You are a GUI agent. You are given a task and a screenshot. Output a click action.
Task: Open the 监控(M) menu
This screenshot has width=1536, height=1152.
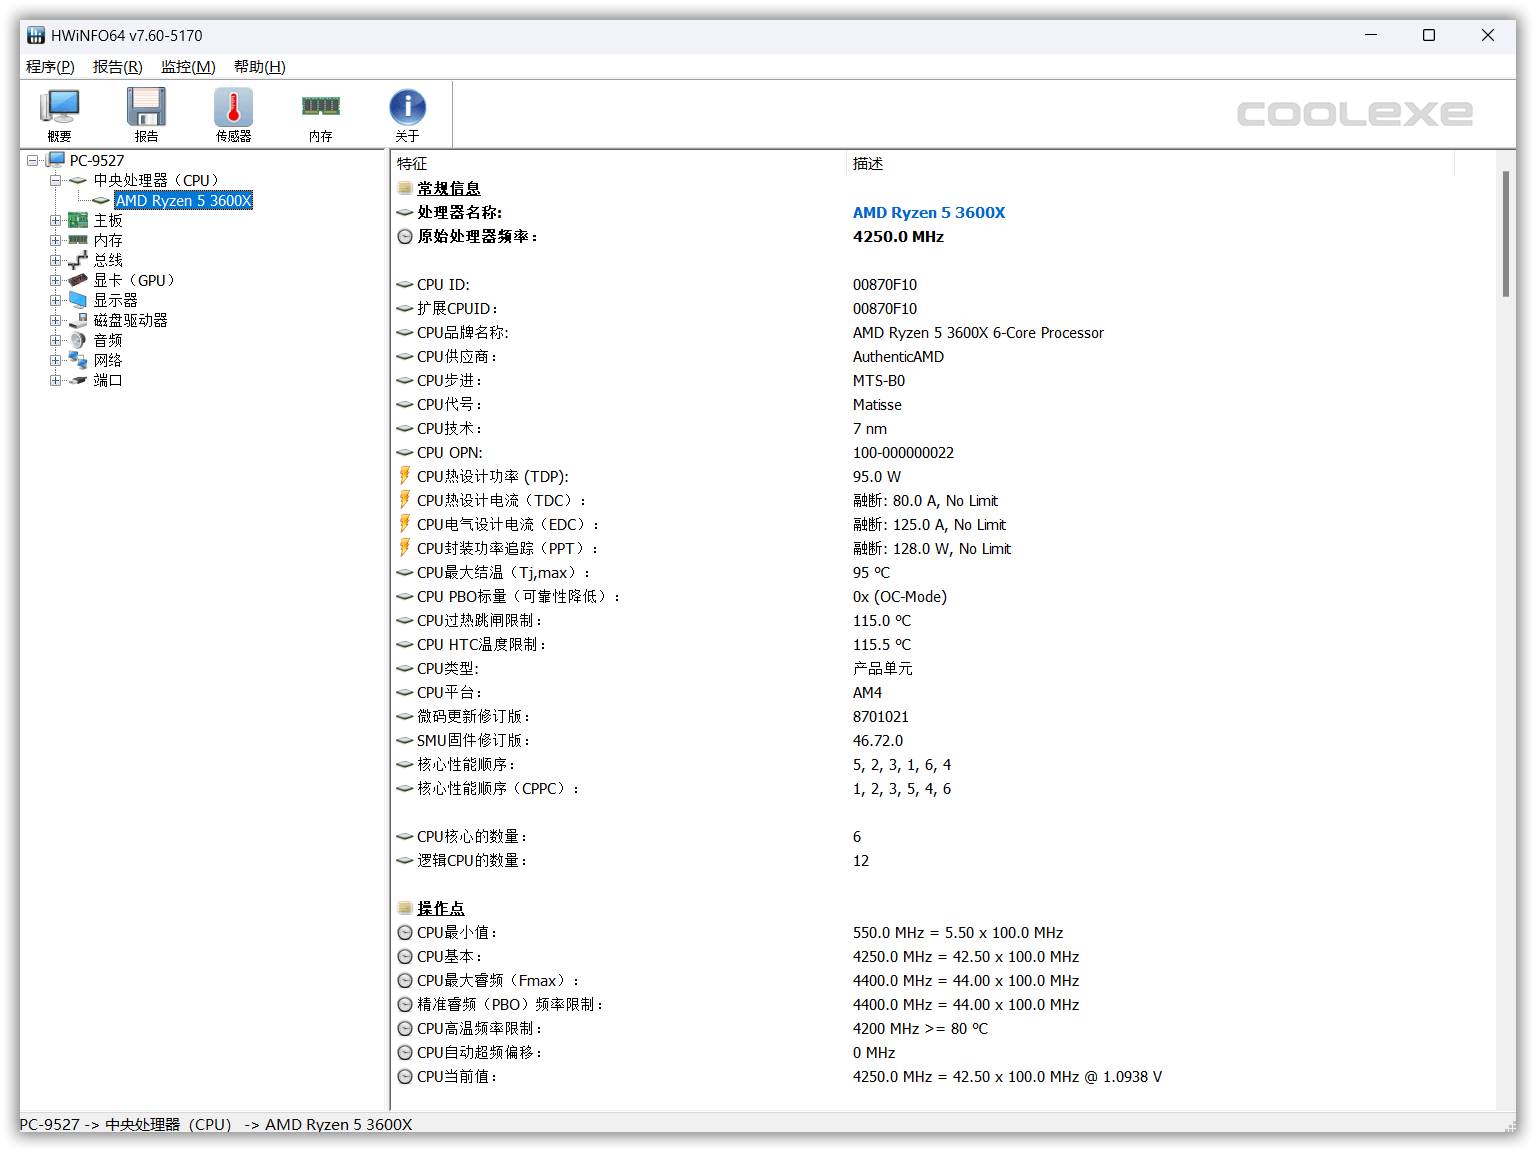(188, 67)
